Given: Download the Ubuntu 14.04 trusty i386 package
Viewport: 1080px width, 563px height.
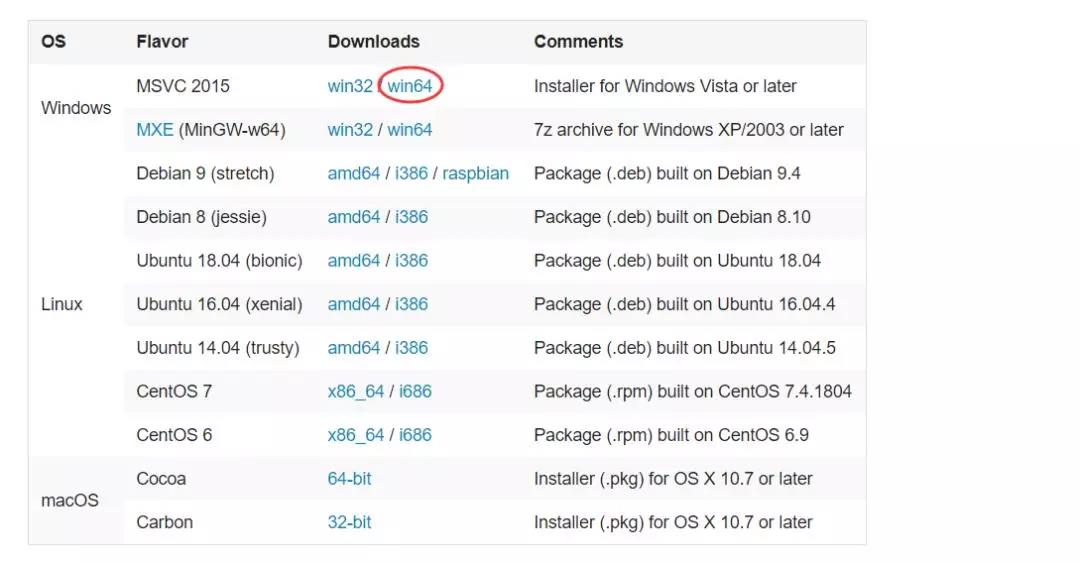Looking at the screenshot, I should (411, 348).
